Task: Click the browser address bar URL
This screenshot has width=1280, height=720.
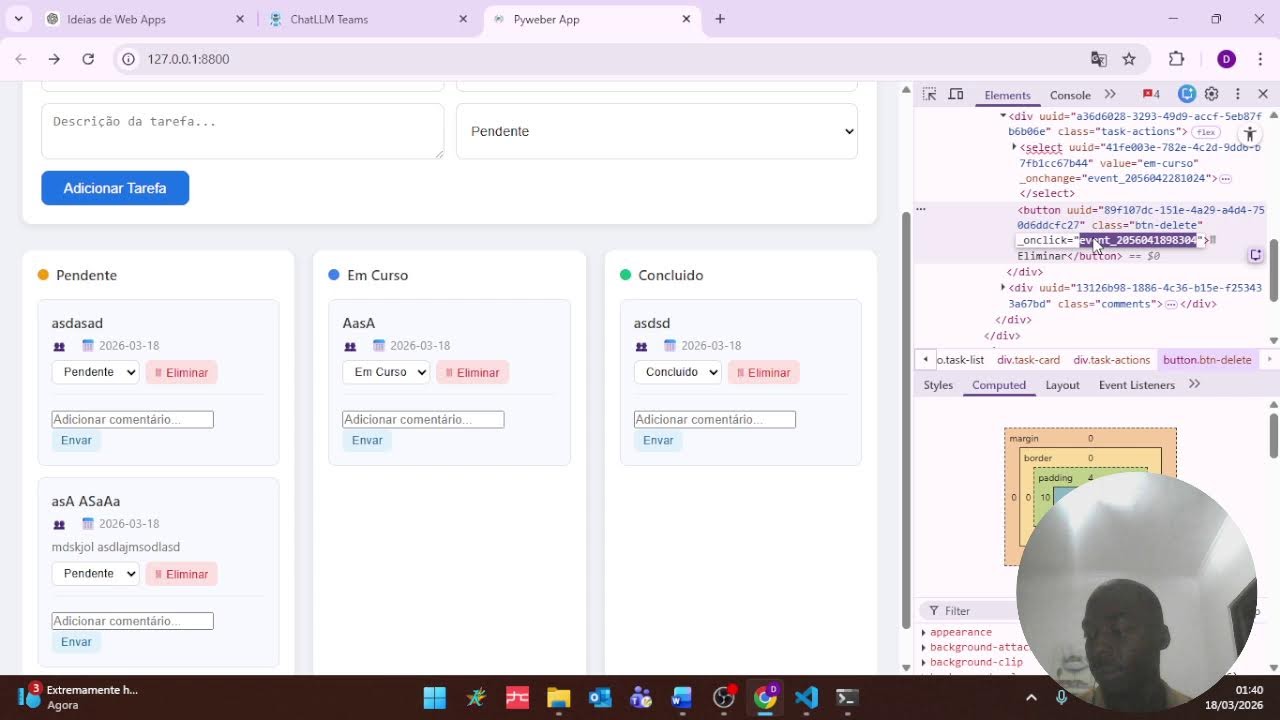Action: (188, 59)
